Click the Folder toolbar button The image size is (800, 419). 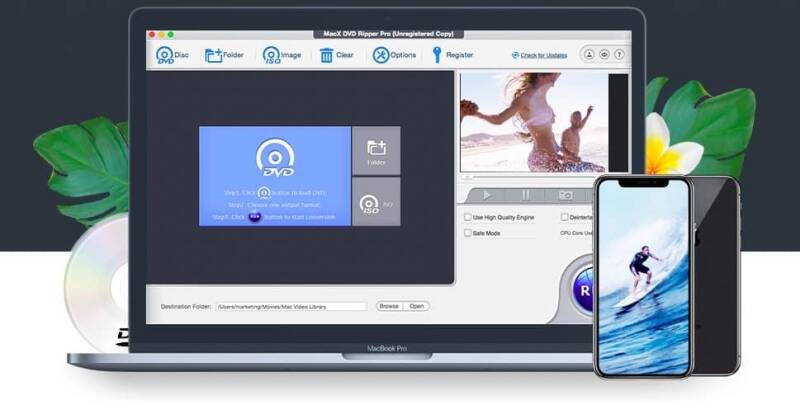[x=224, y=55]
